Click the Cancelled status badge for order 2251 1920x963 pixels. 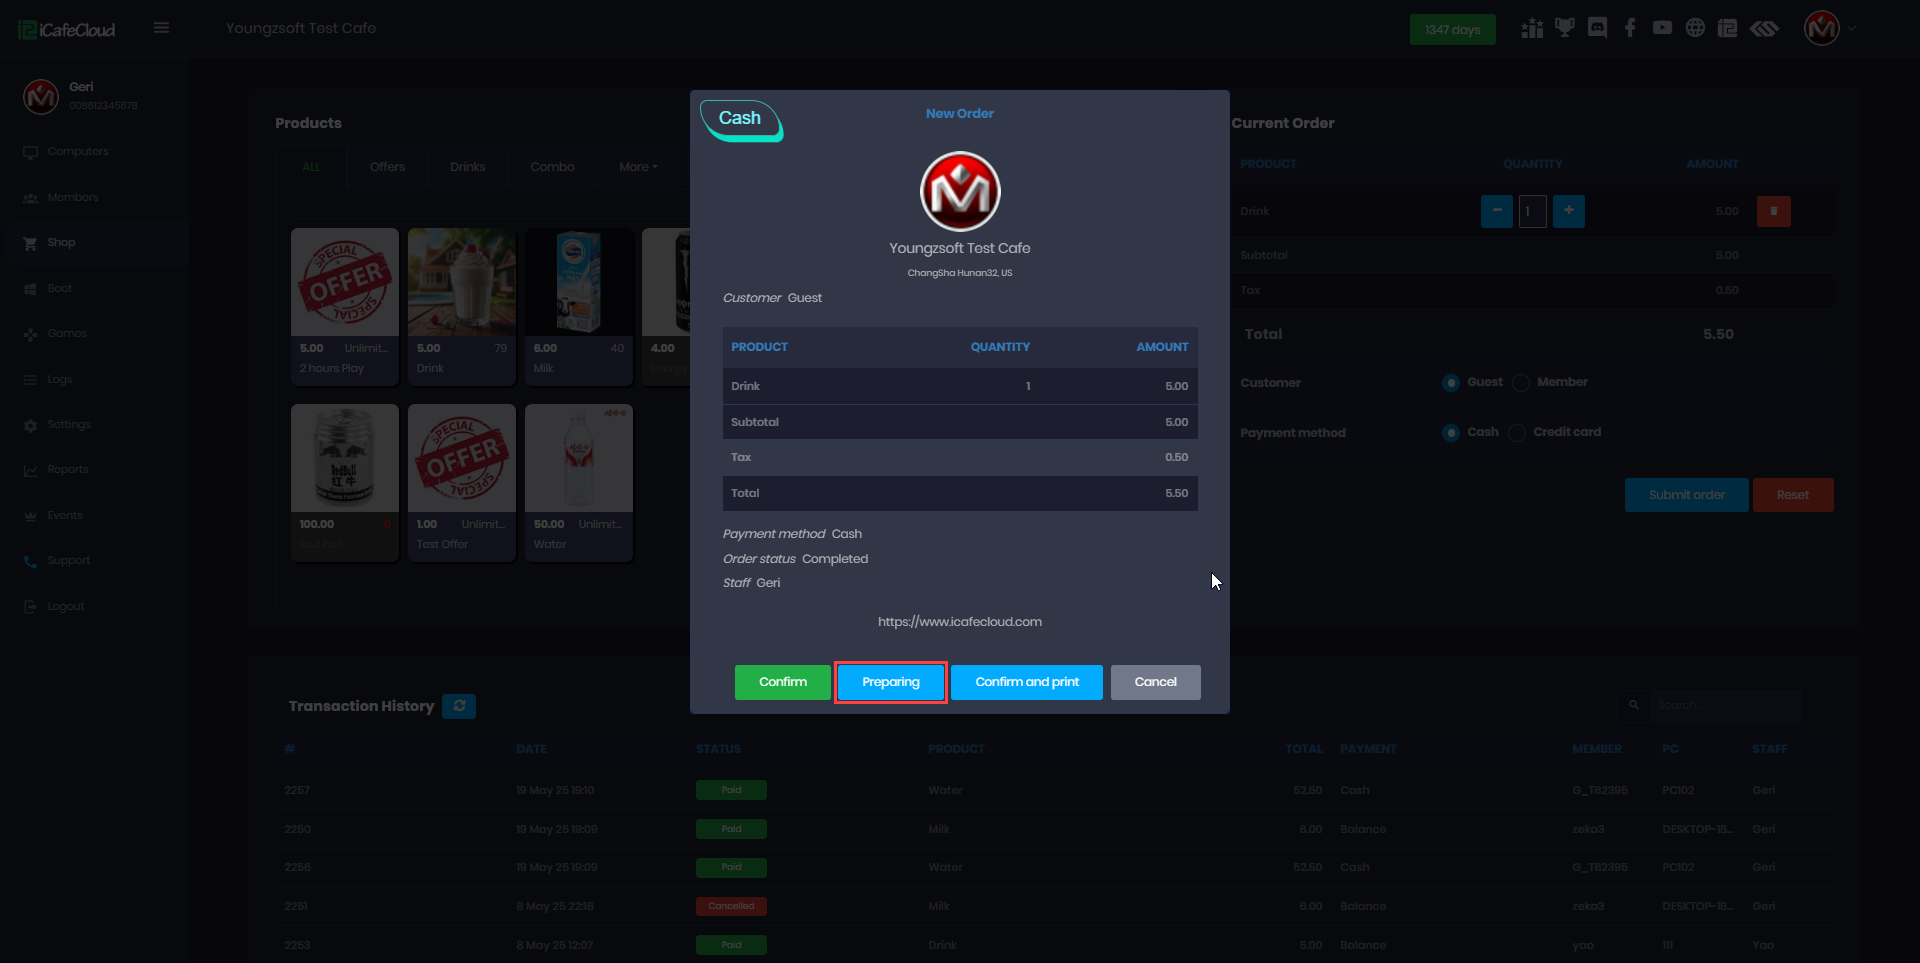[731, 906]
